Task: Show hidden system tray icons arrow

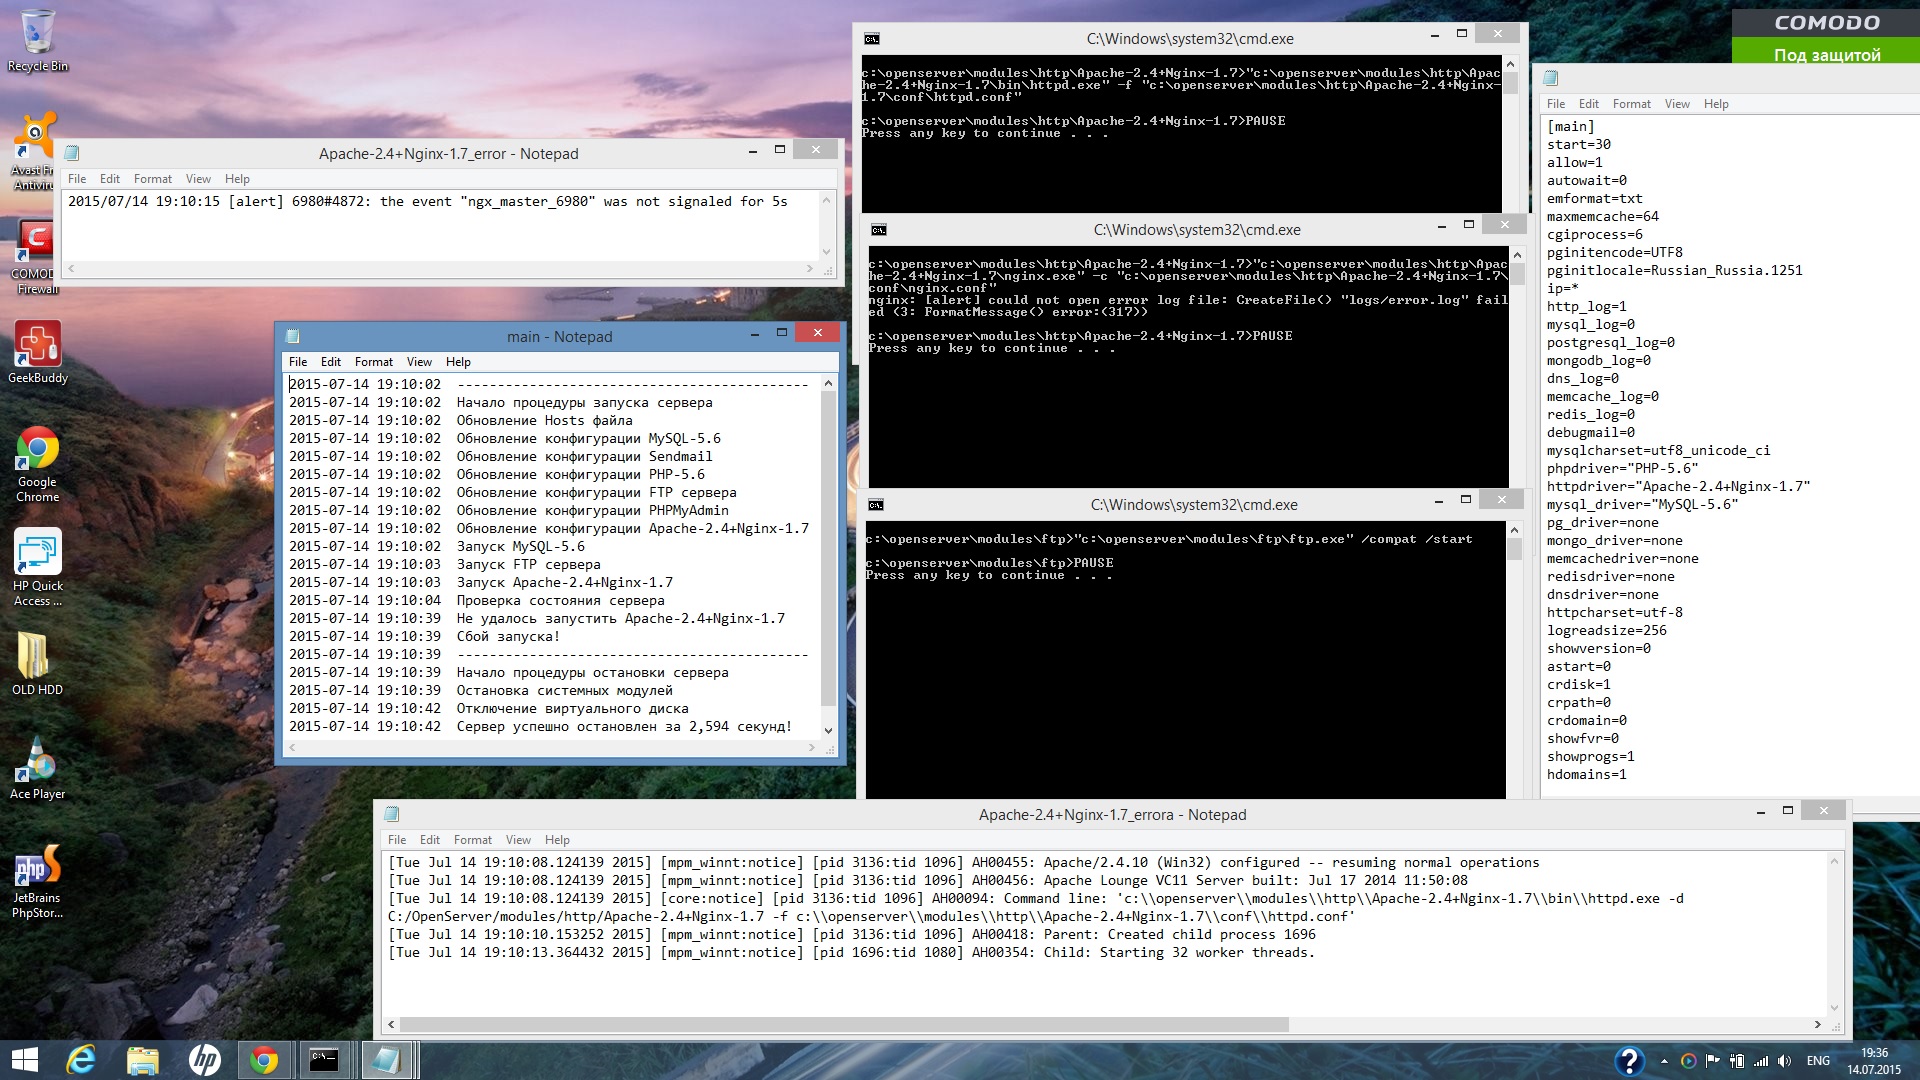Action: 1664,1061
